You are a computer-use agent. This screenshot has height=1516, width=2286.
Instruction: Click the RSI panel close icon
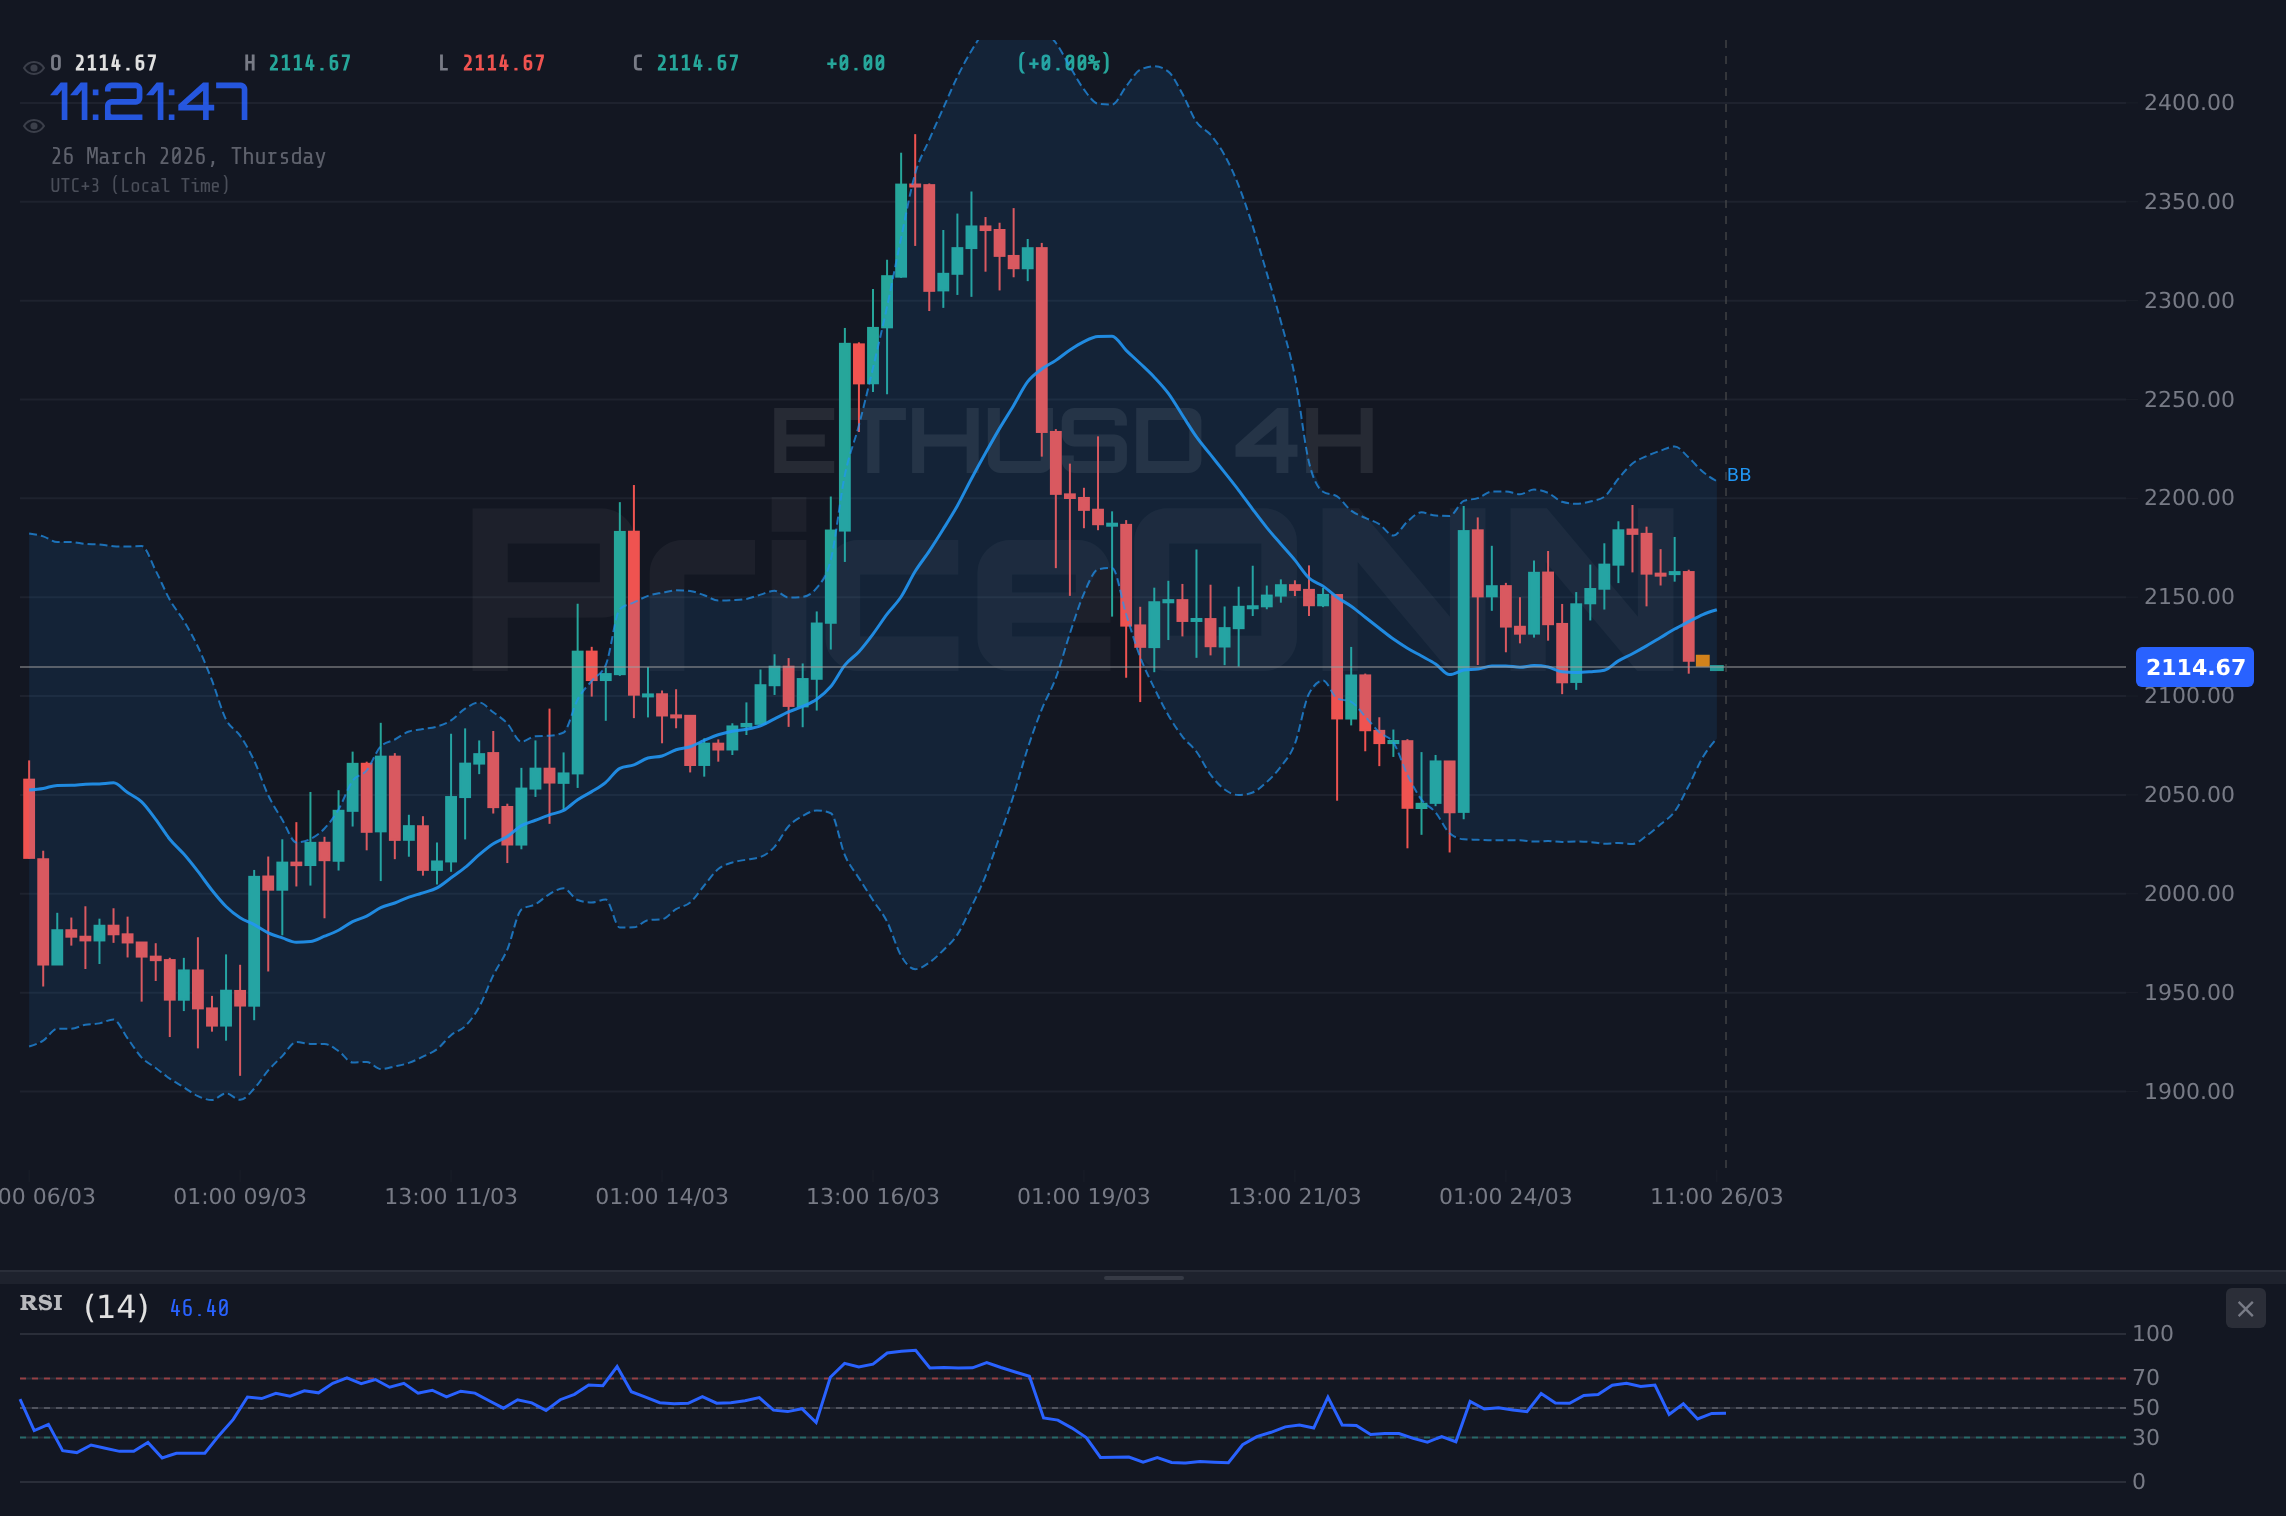coord(2245,1308)
